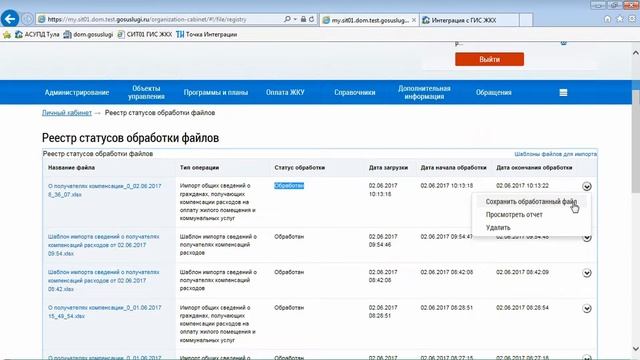Image resolution: width=640 pixels, height=360 pixels.
Task: Open the dom.gosuslugi bookmark
Action: 88,35
